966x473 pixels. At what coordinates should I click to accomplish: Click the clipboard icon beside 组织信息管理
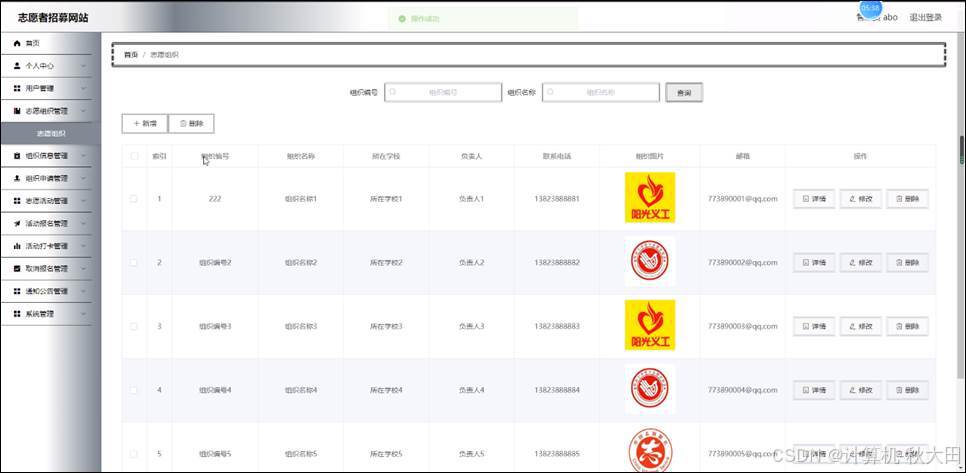[17, 156]
